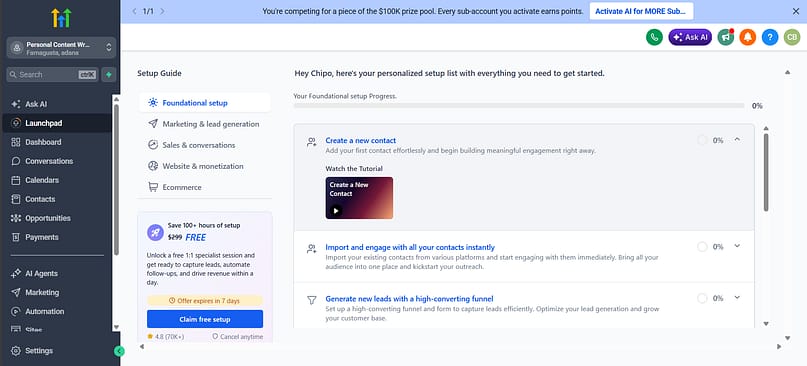The height and width of the screenshot is (366, 807).
Task: Click the green phone dialer icon
Action: coord(654,37)
